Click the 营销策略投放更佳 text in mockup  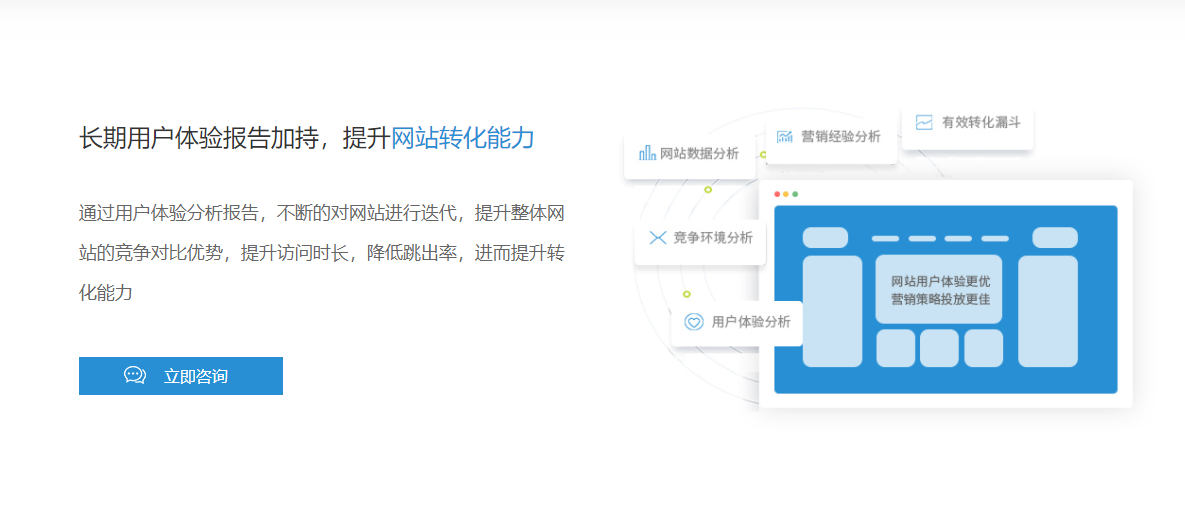pyautogui.click(x=939, y=299)
